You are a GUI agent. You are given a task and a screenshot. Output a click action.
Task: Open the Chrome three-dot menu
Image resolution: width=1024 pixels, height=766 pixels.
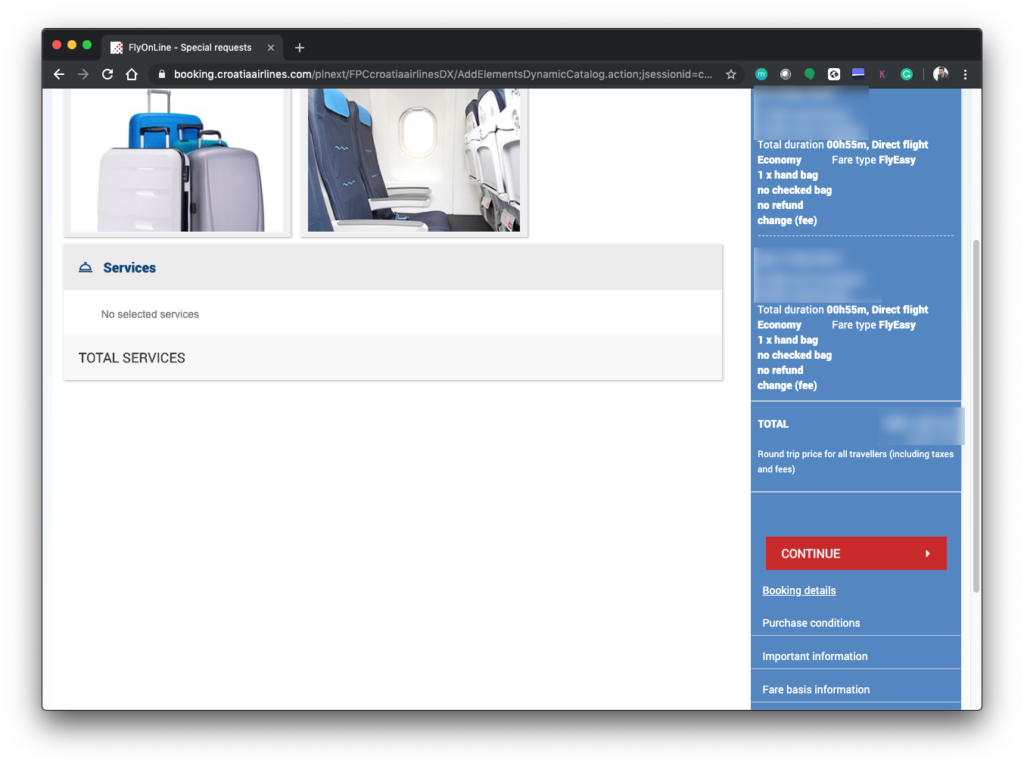(x=965, y=74)
